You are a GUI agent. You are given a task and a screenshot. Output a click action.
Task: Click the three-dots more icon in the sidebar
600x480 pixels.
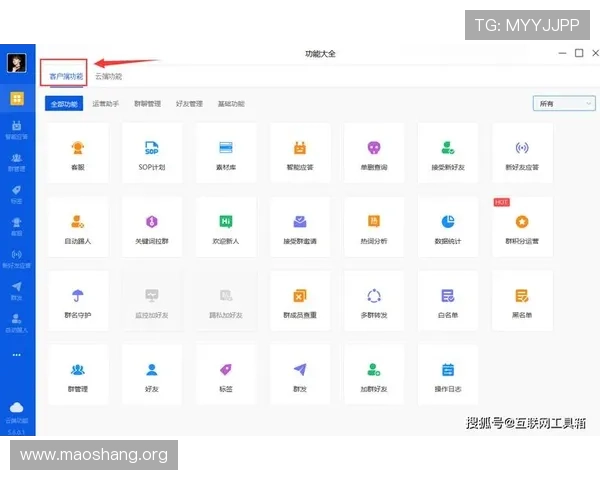pos(16,355)
